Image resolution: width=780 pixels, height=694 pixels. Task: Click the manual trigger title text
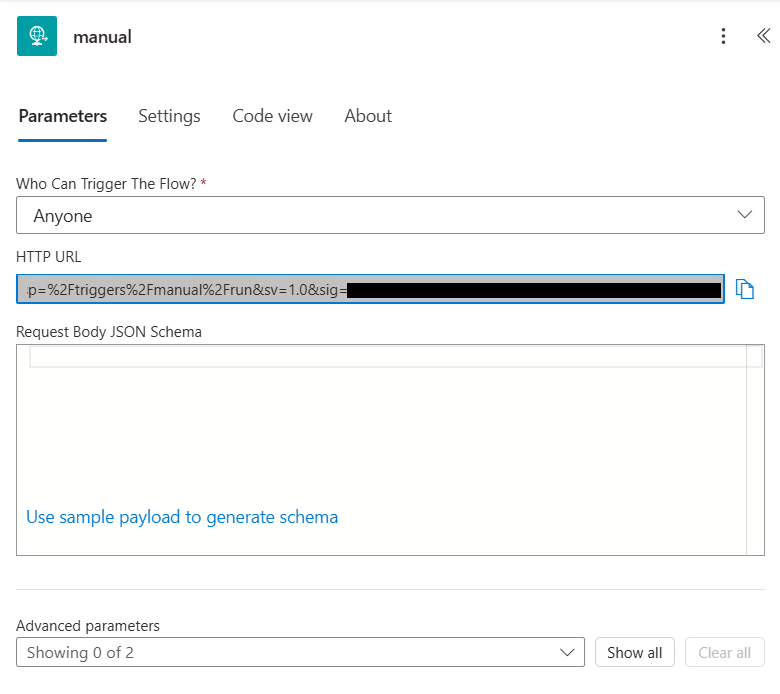pyautogui.click(x=102, y=37)
